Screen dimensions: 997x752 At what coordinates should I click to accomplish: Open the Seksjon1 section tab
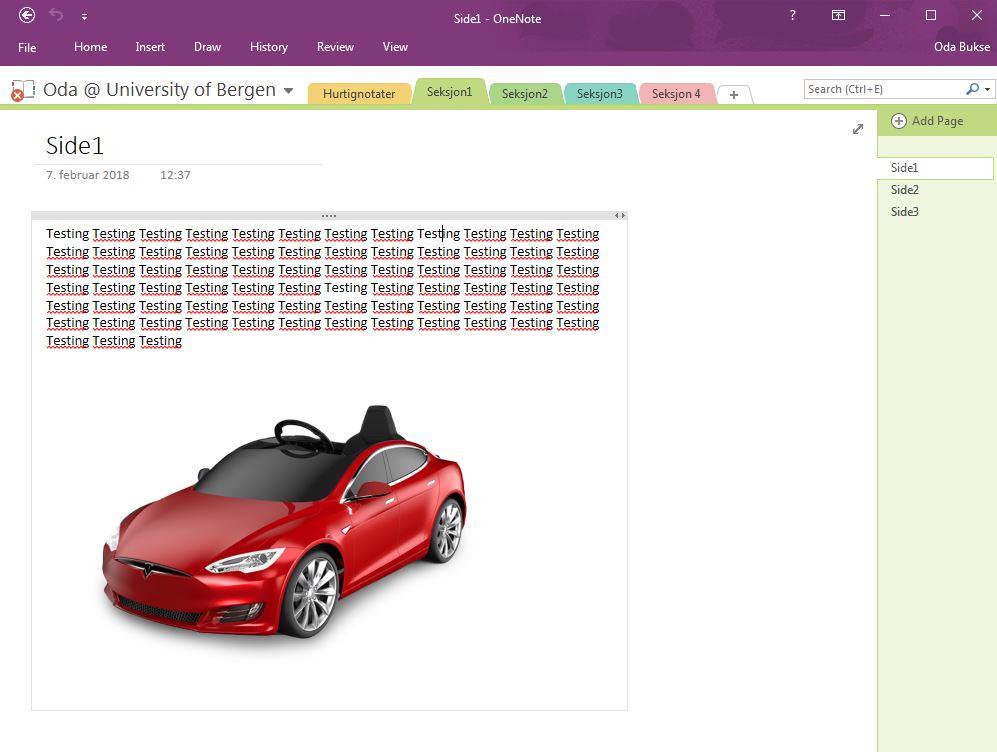click(x=450, y=92)
